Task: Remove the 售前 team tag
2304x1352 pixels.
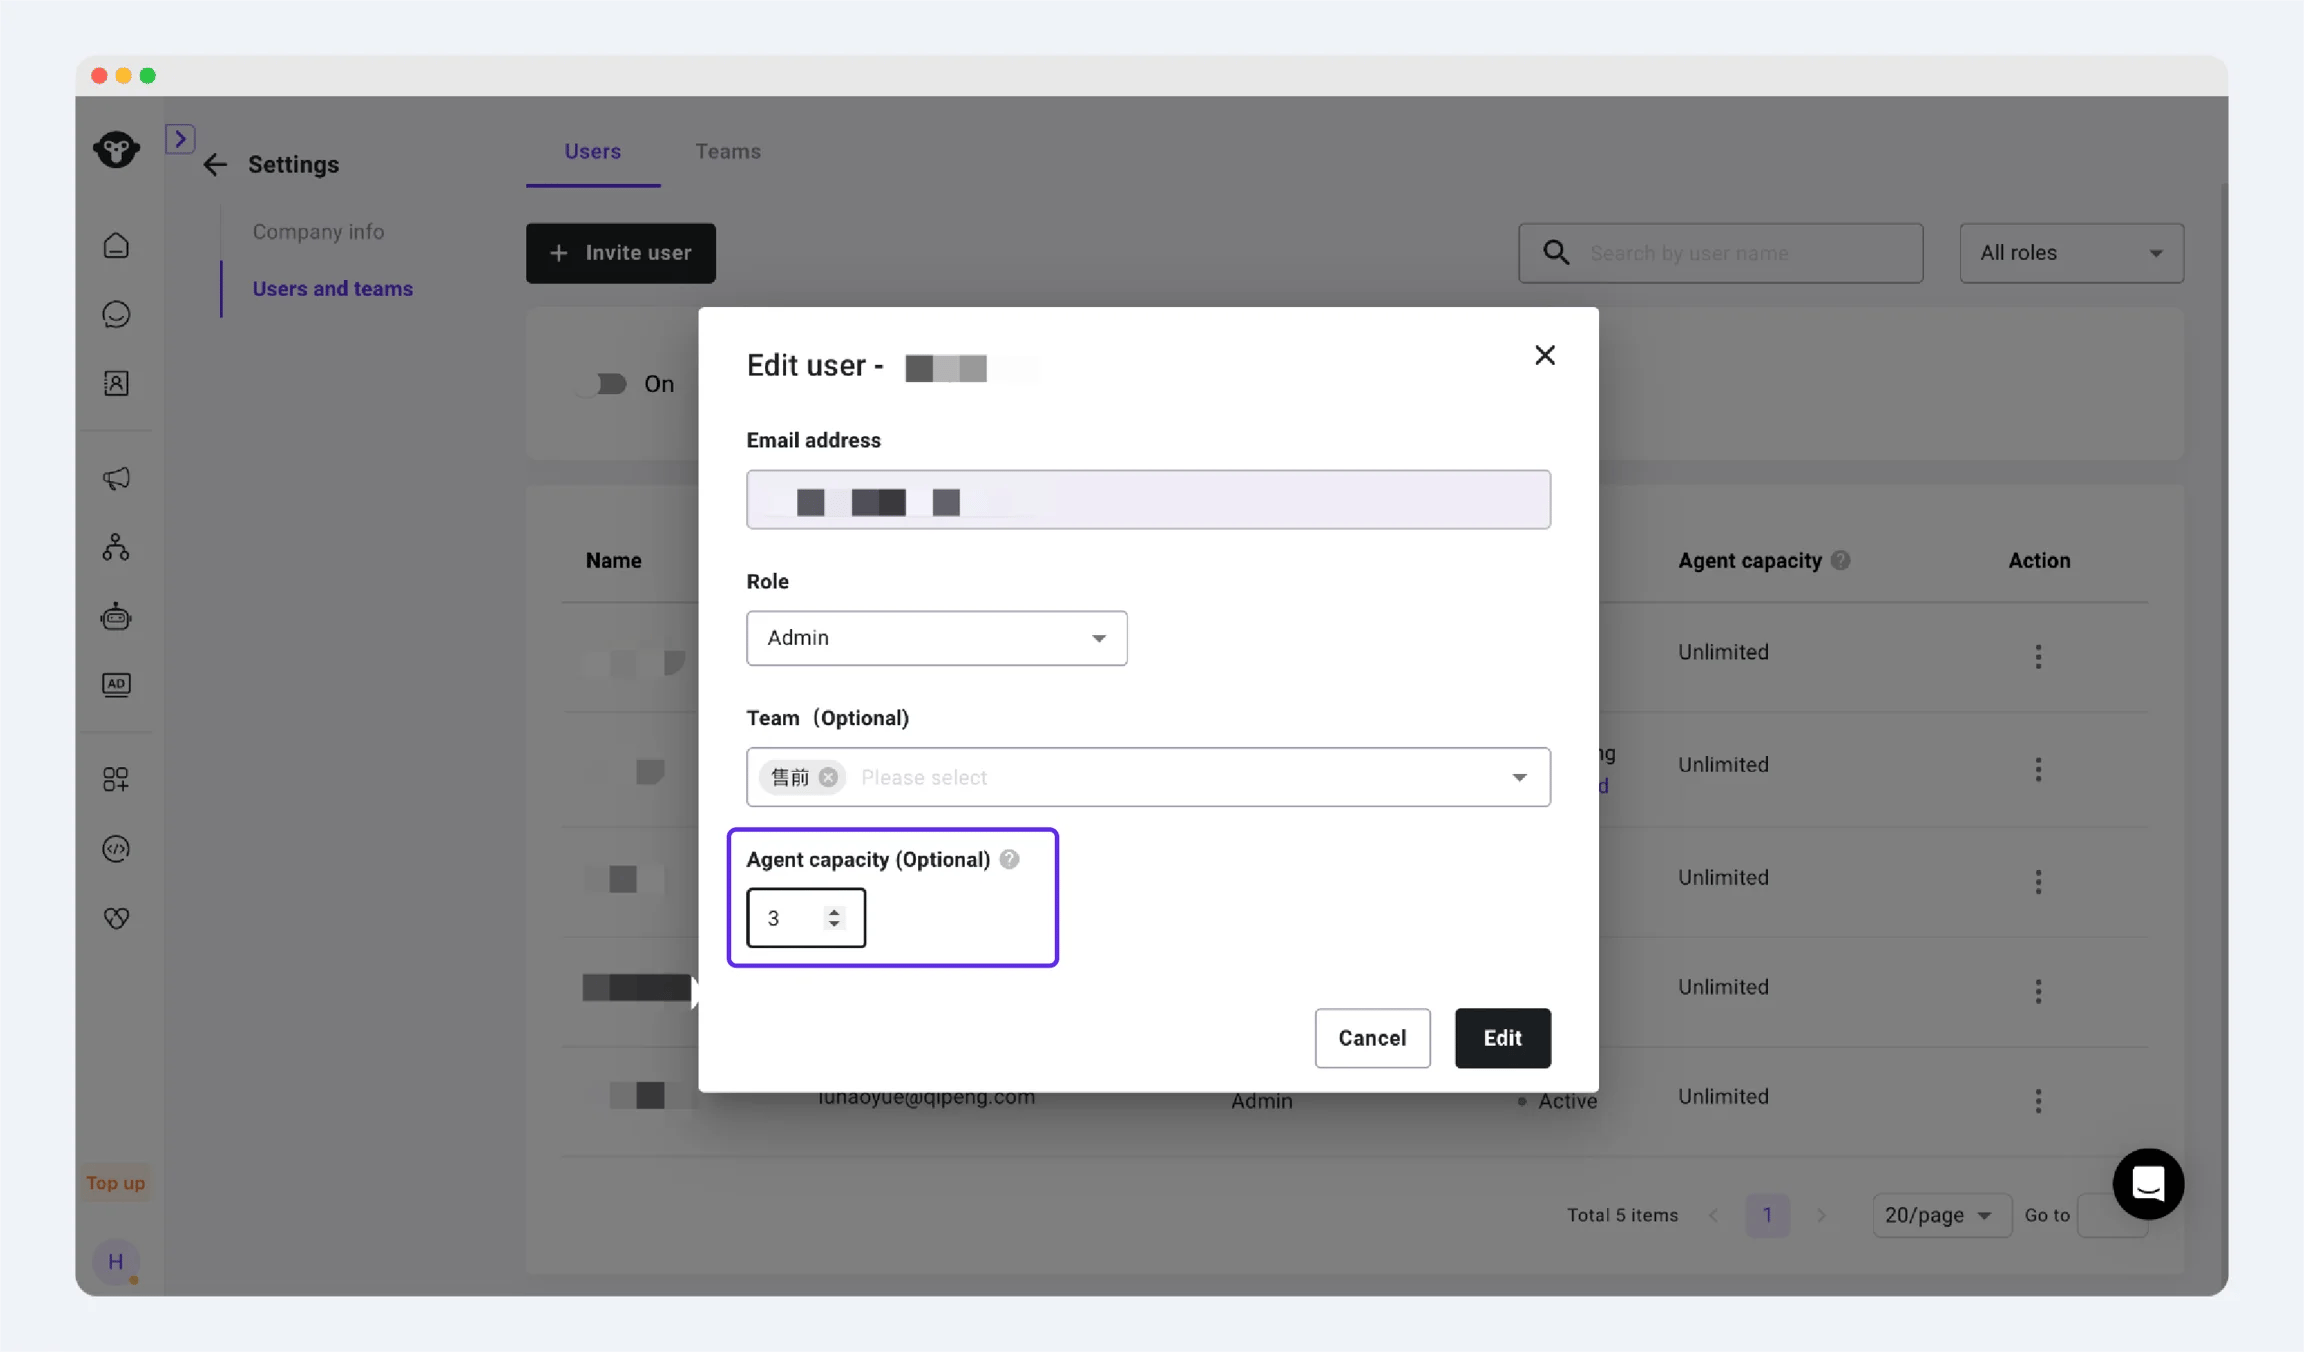Action: [828, 777]
